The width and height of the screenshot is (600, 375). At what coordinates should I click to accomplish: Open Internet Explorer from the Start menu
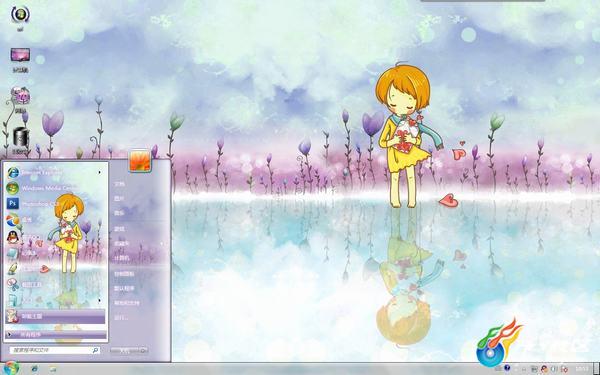pos(55,173)
